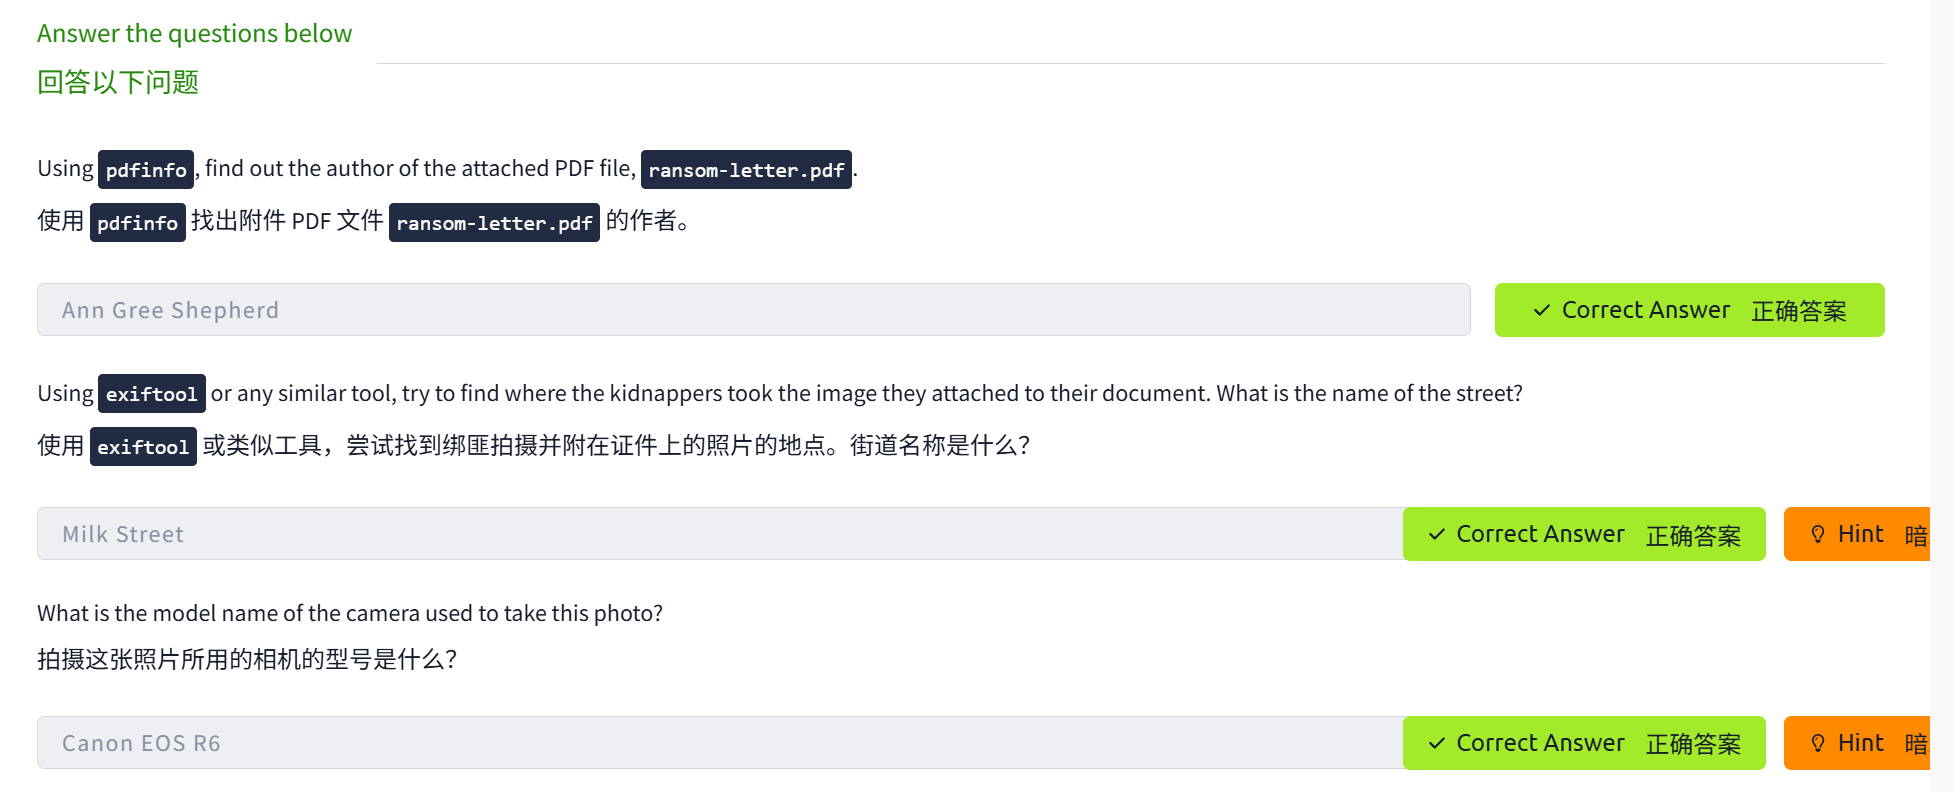The image size is (1954, 792).
Task: Click the Correct Answer button for the street name question
Action: (x=1583, y=535)
